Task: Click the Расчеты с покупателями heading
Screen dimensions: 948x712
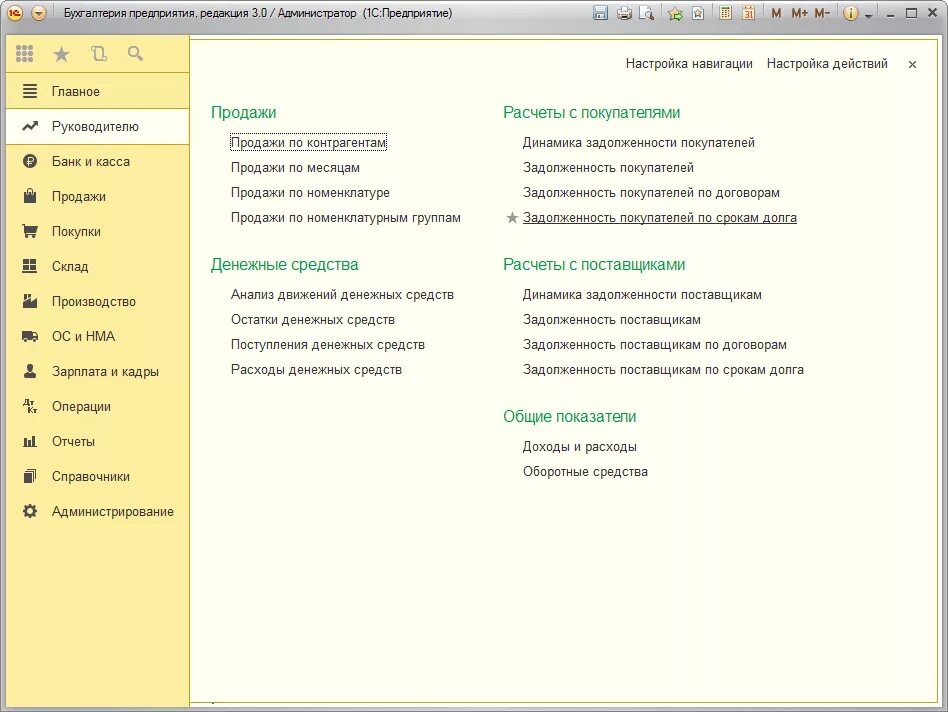Action: coord(591,112)
